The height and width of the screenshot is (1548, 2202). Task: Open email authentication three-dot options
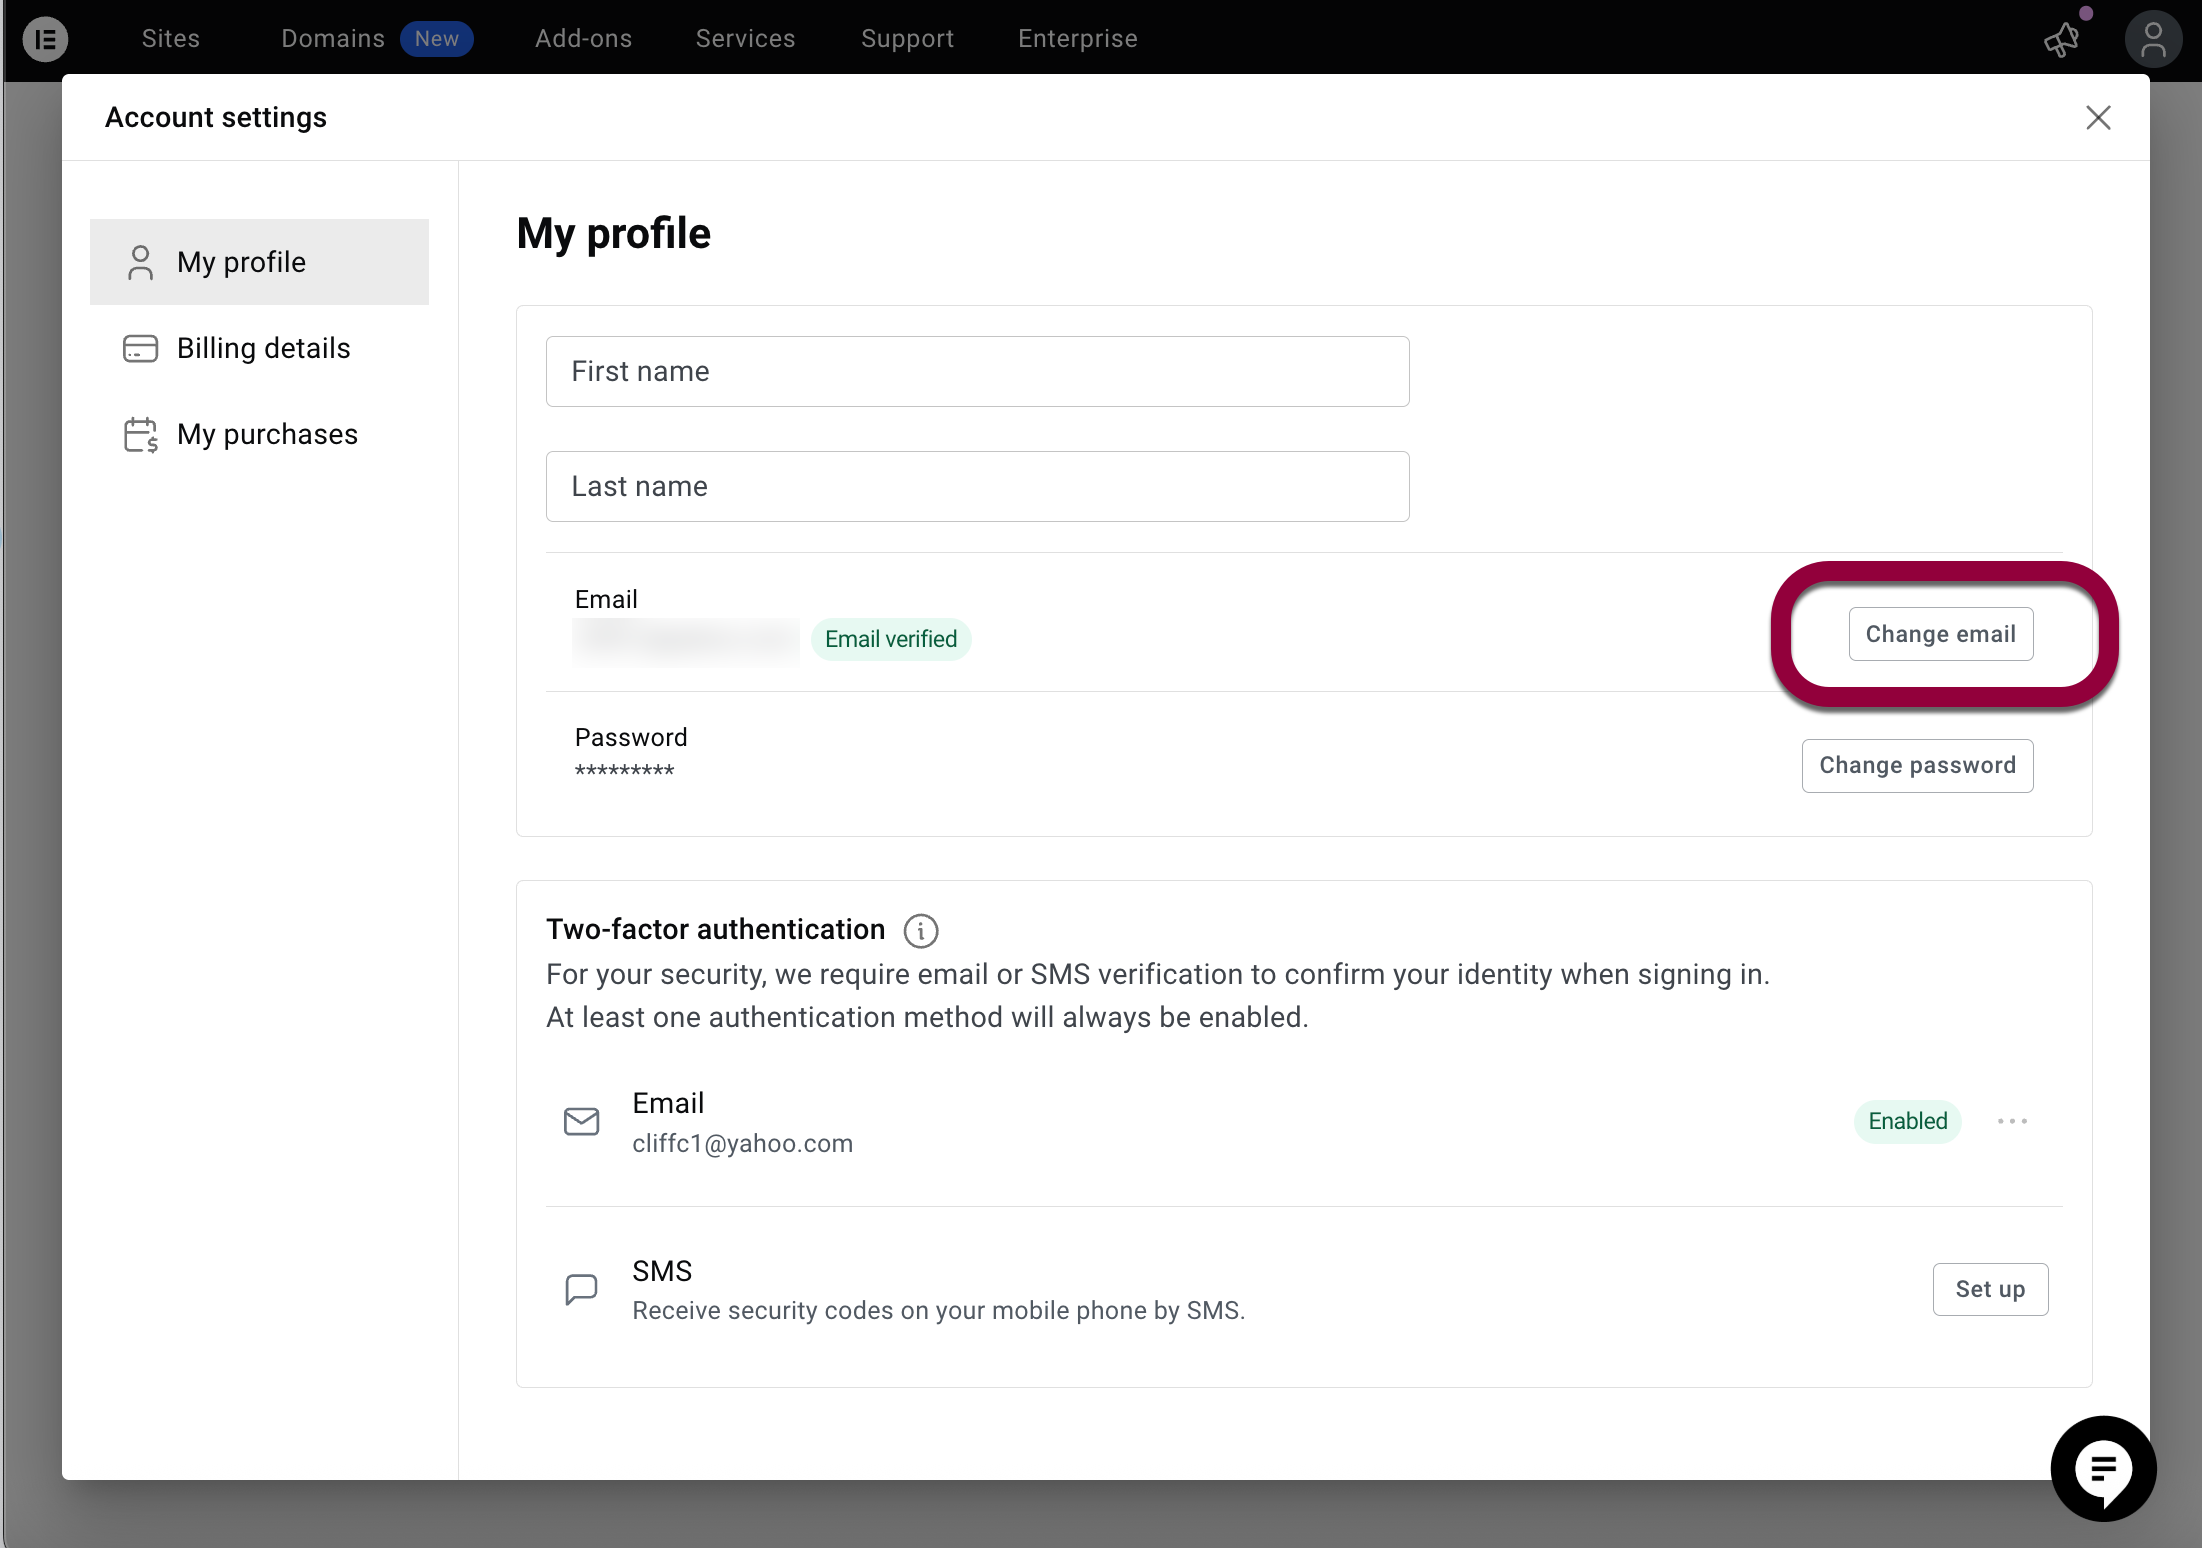coord(2012,1121)
